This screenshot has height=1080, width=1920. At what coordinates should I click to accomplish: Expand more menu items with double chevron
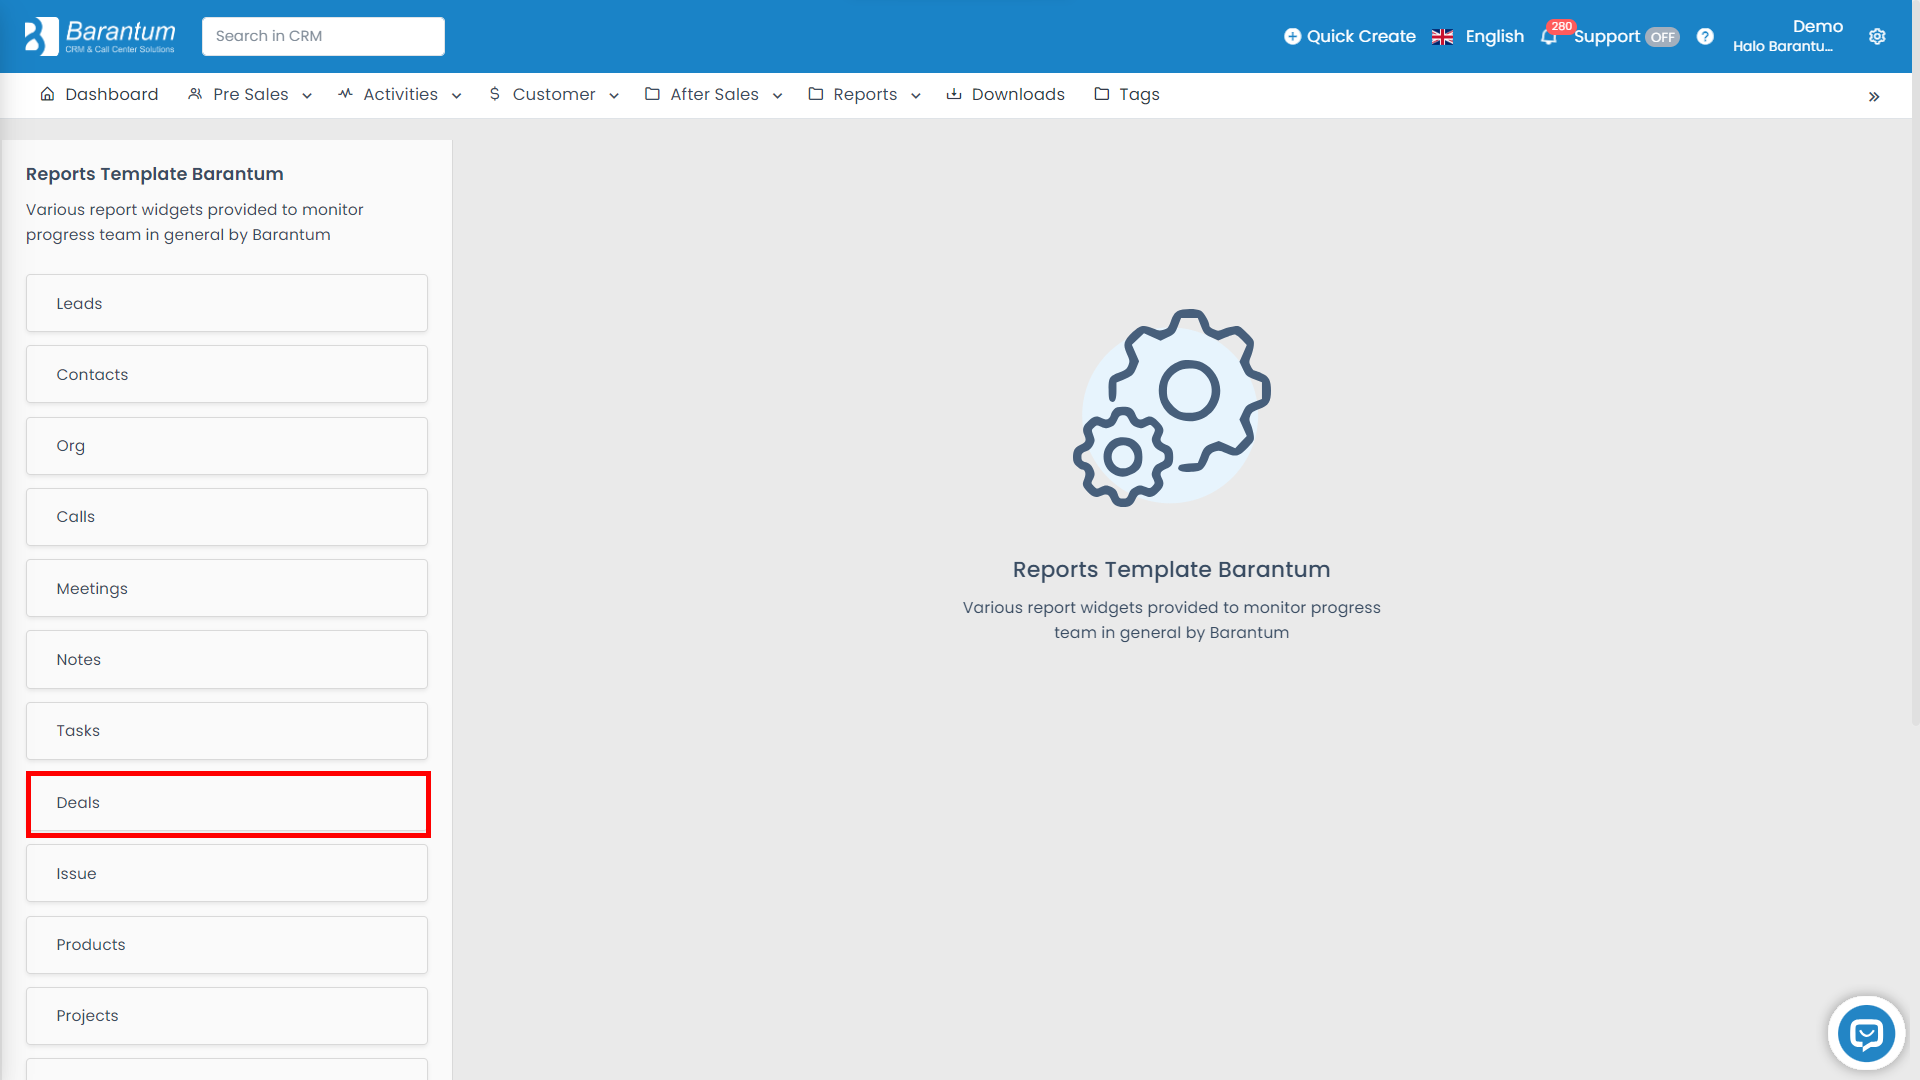point(1874,97)
